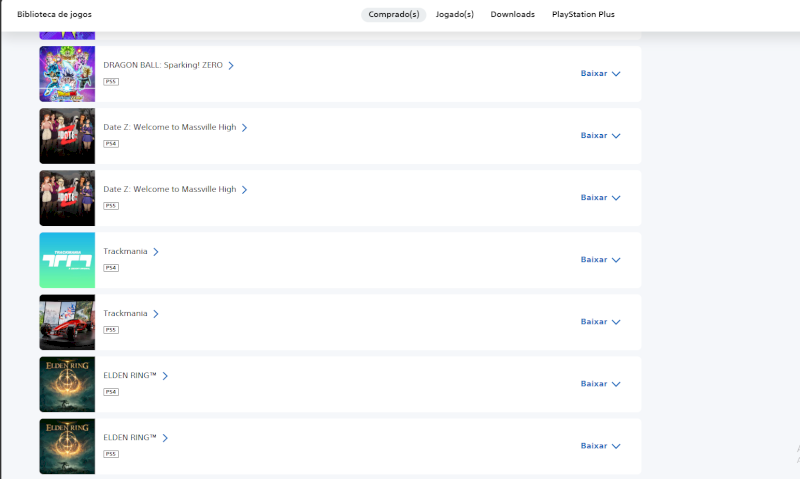The height and width of the screenshot is (479, 800).
Task: Open the arrow beside DRAGON BALL: Sparking! ZERO
Action: [x=231, y=65]
